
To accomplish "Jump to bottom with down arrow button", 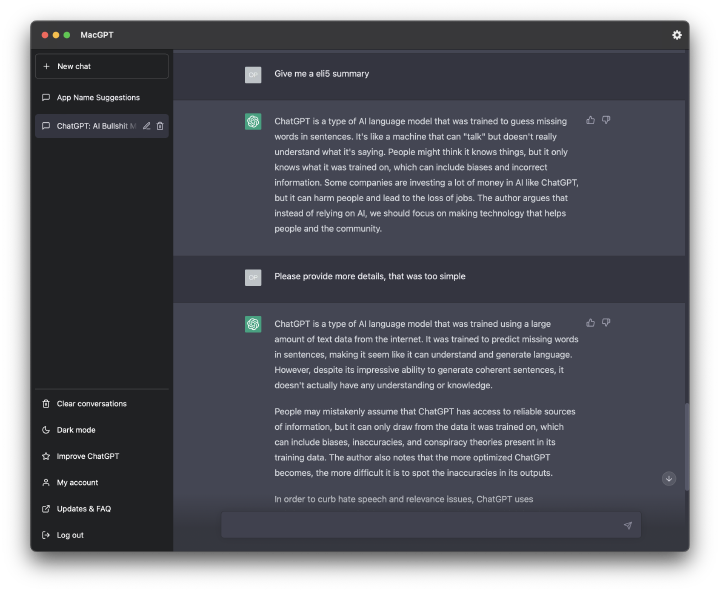I will (669, 479).
